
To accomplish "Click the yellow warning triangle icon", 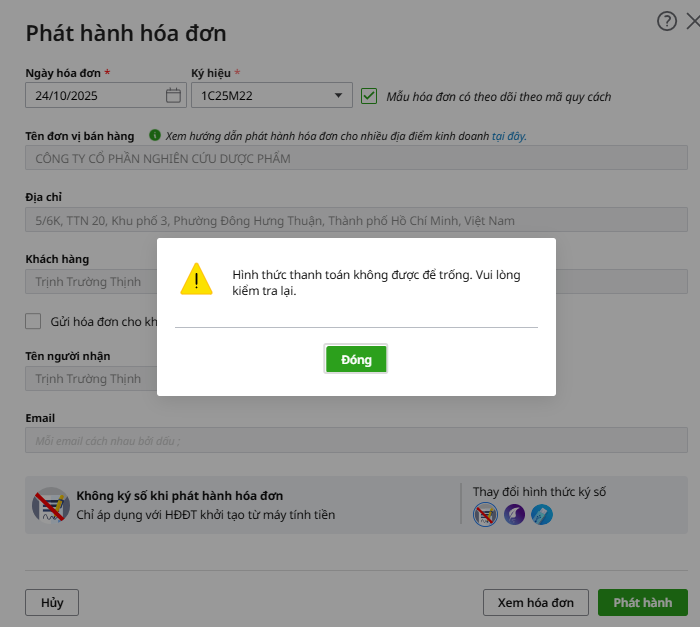I will pyautogui.click(x=196, y=279).
